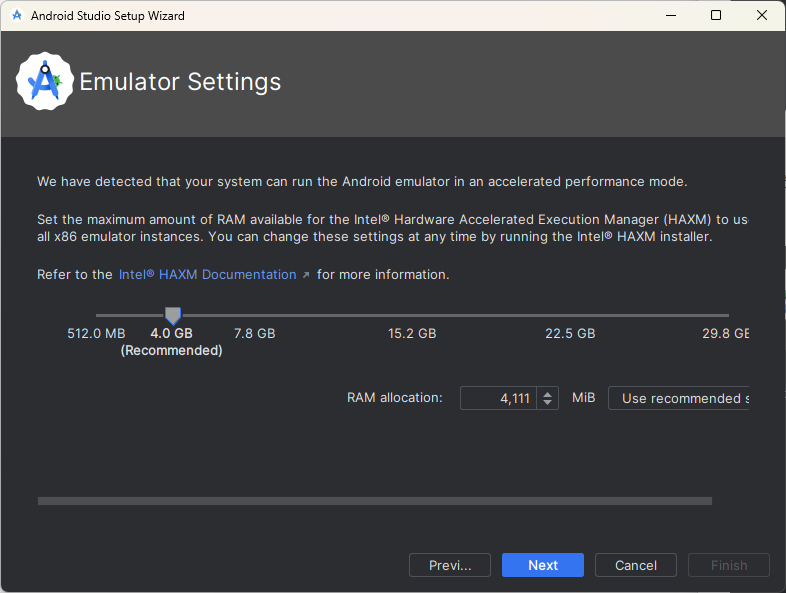
Task: Click the 15.2 GB slider label
Action: click(412, 333)
